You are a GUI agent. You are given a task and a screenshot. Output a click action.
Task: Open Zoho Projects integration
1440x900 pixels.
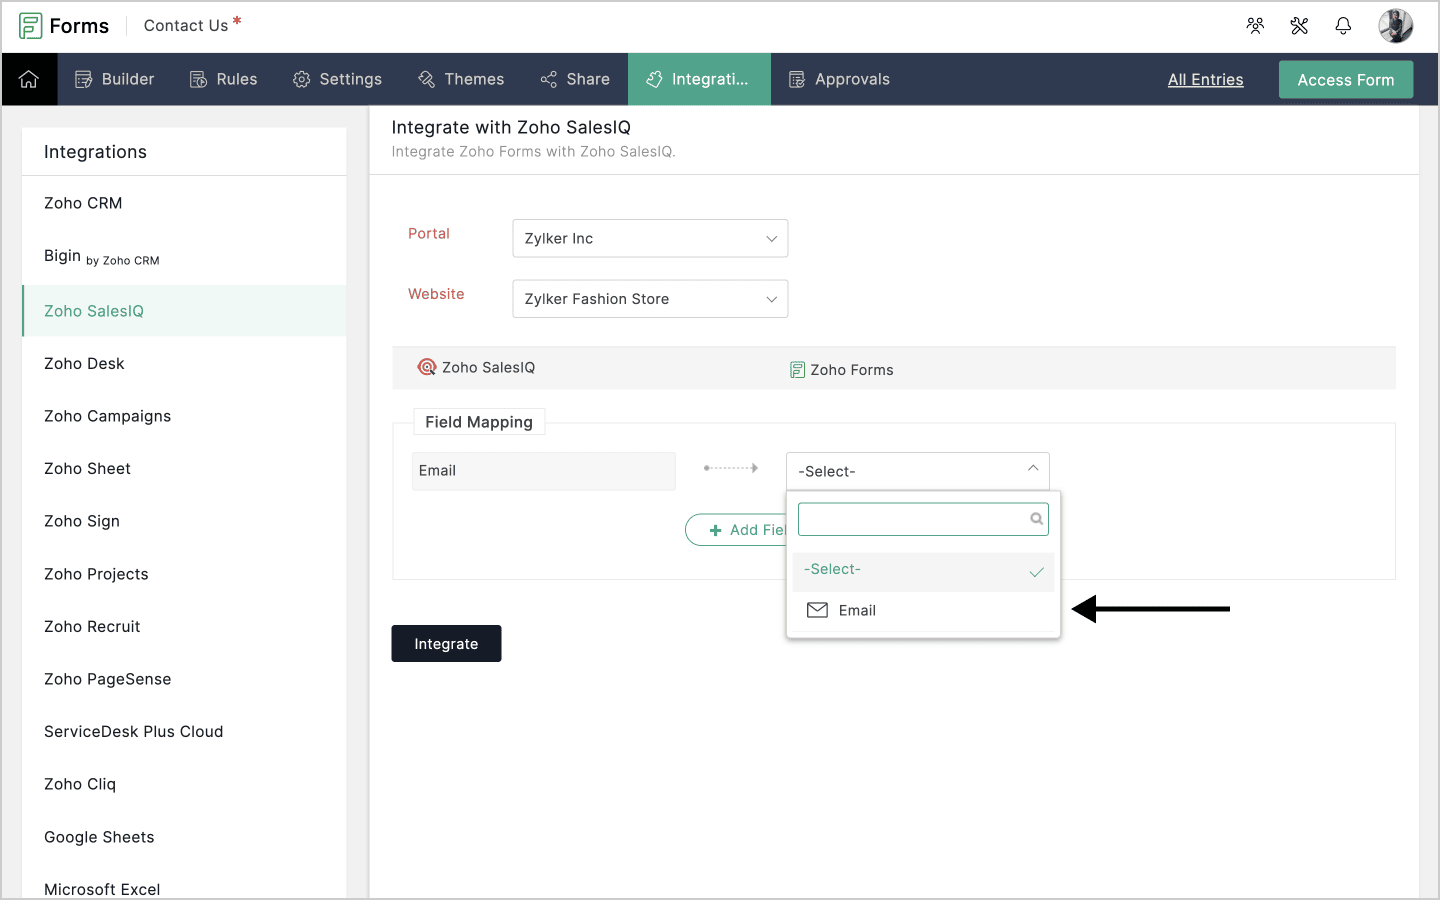click(x=184, y=574)
